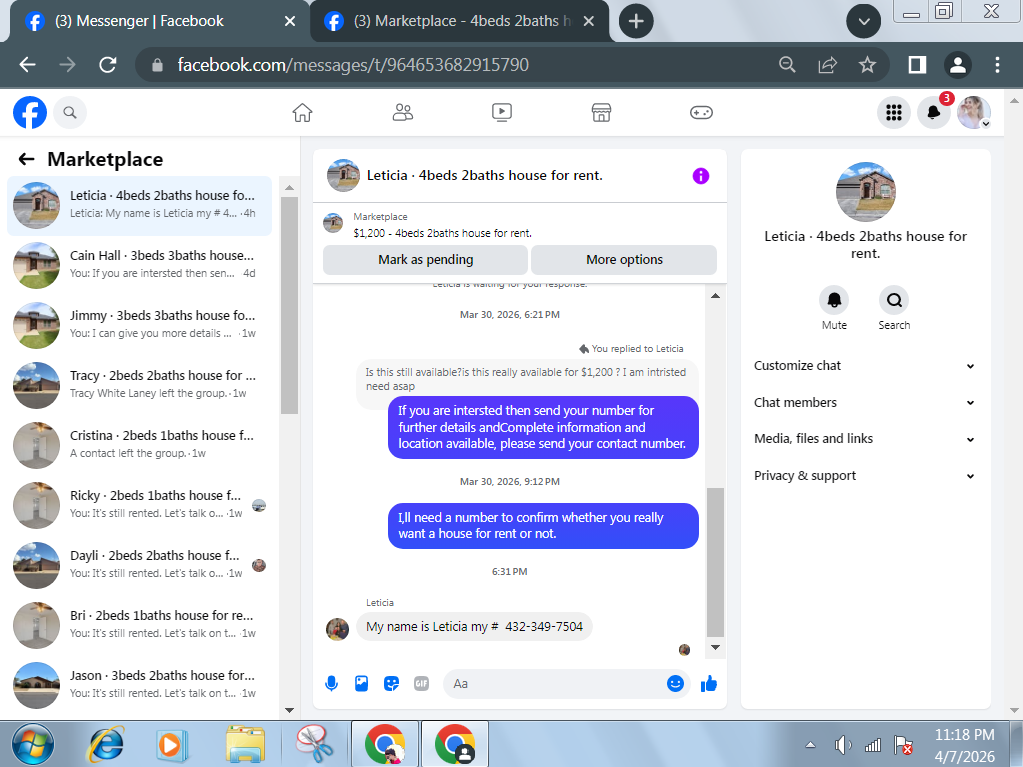Image resolution: width=1023 pixels, height=767 pixels.
Task: Expand Privacy & support section
Action: click(864, 475)
